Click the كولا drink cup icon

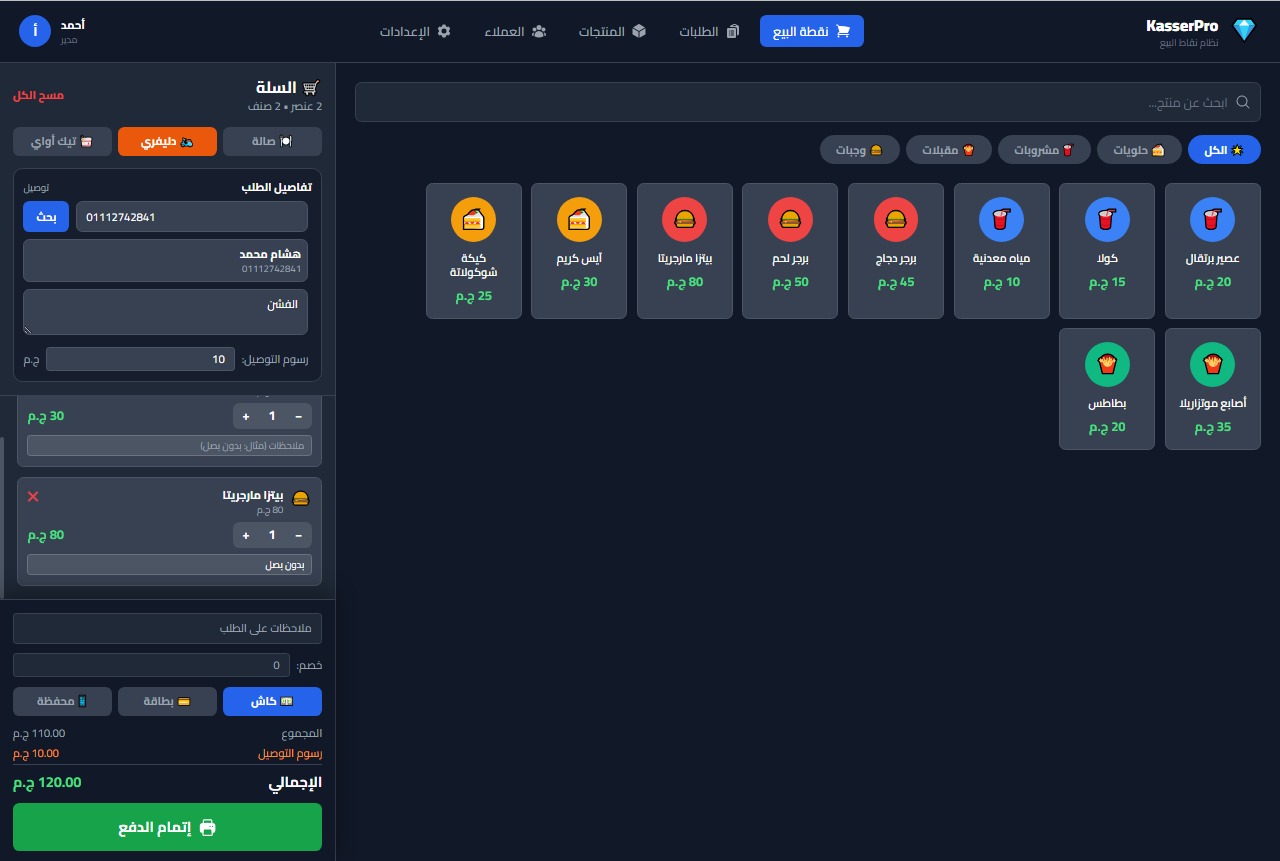click(1107, 219)
